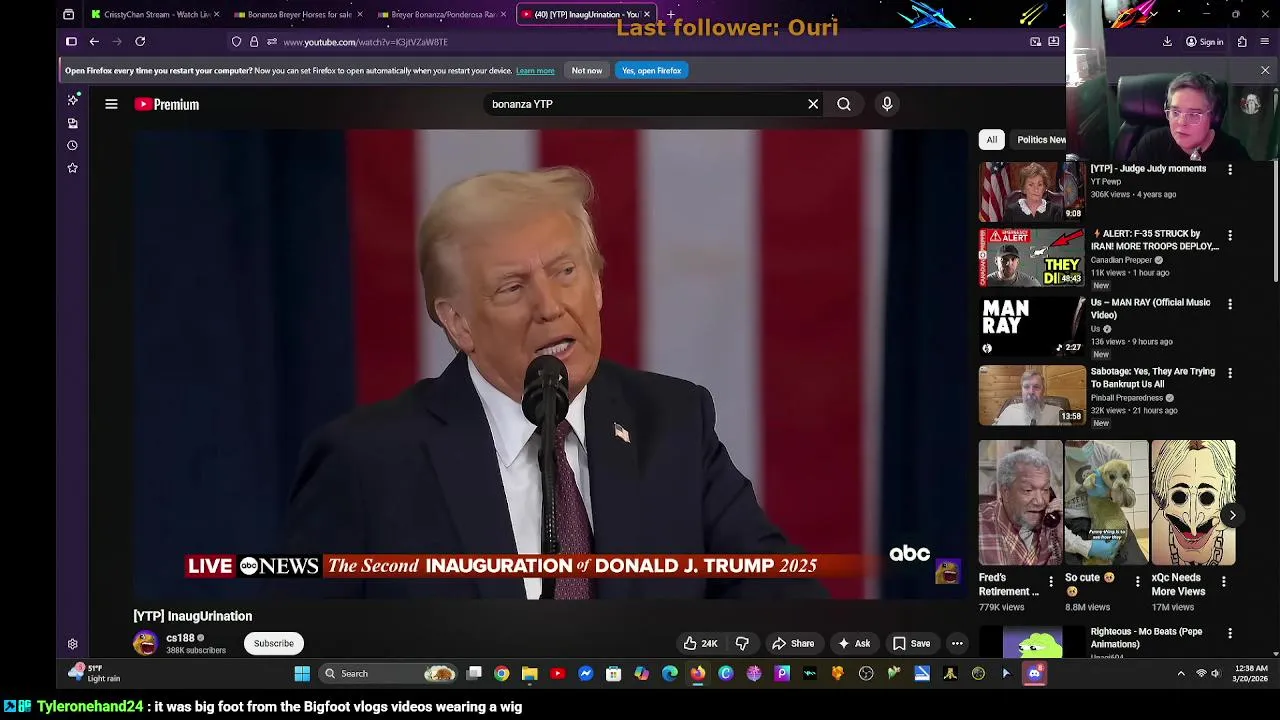Dismiss the Firefox startup notification bar

coord(1265,71)
